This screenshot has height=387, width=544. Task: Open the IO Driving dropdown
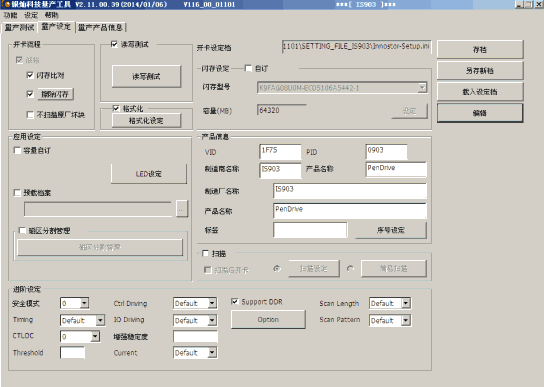(212, 320)
